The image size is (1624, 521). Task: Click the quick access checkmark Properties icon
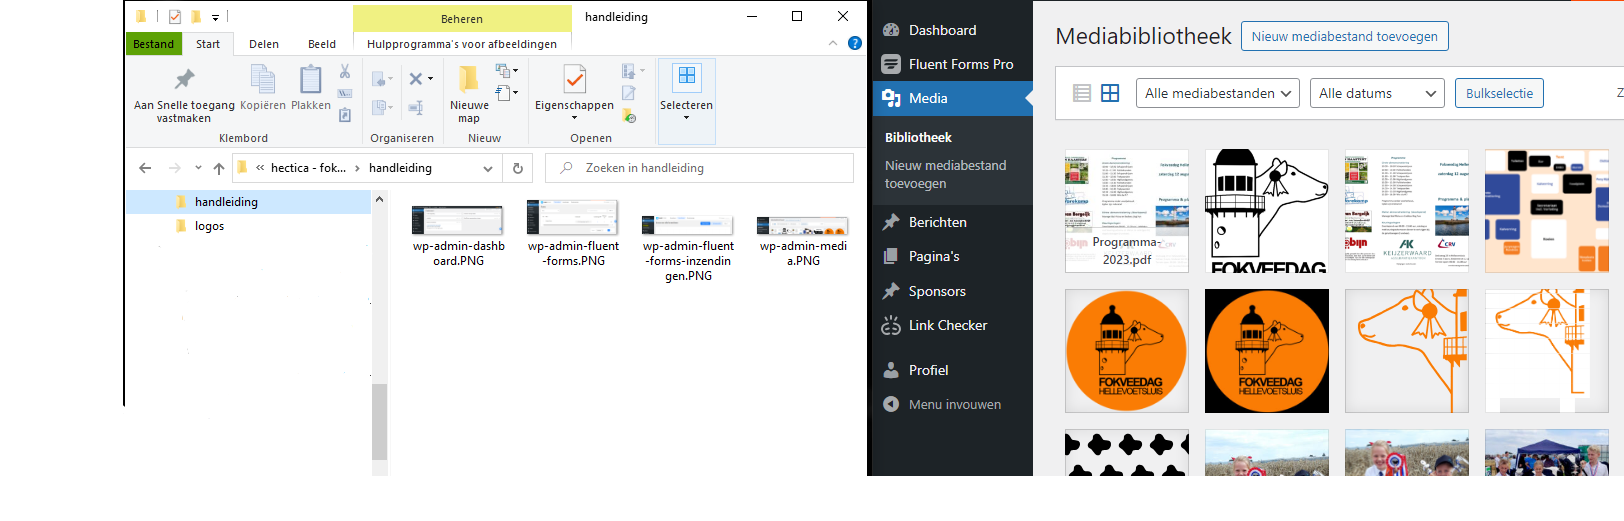point(175,16)
